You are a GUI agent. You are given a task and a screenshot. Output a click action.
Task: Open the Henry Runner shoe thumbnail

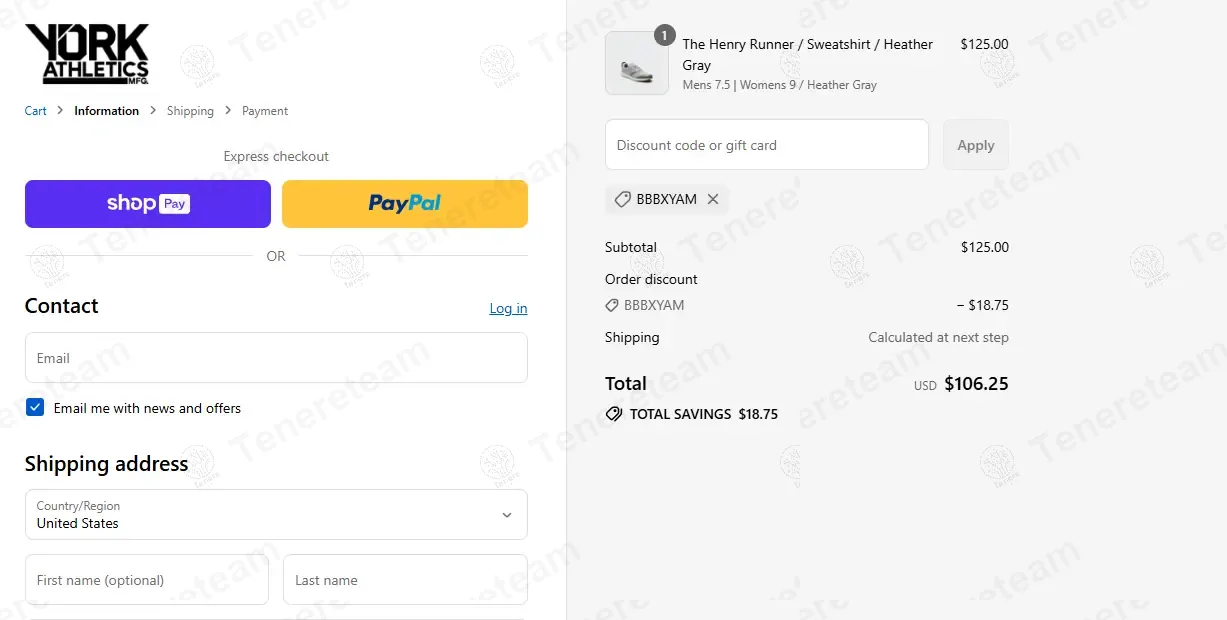click(x=637, y=63)
